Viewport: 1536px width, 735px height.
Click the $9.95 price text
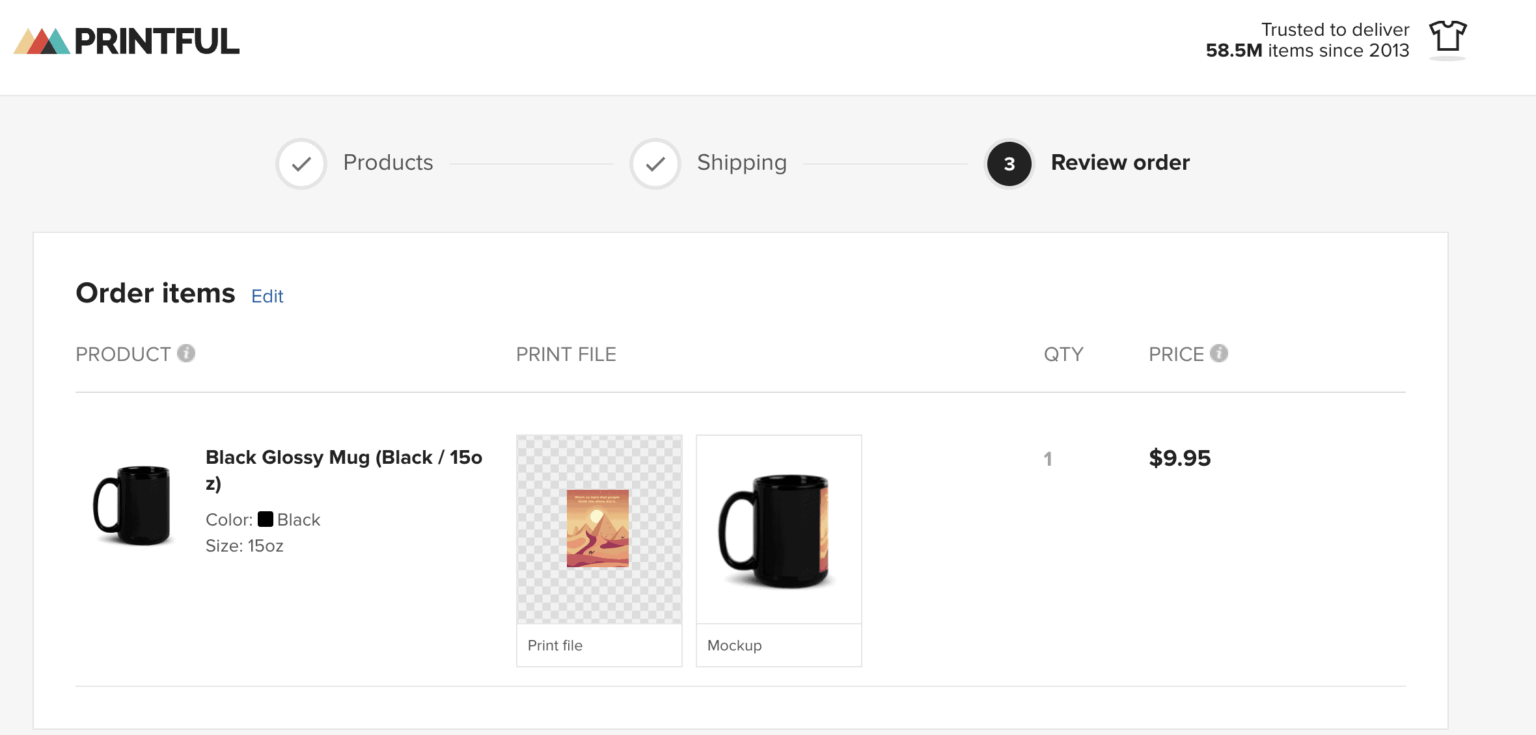click(1180, 458)
